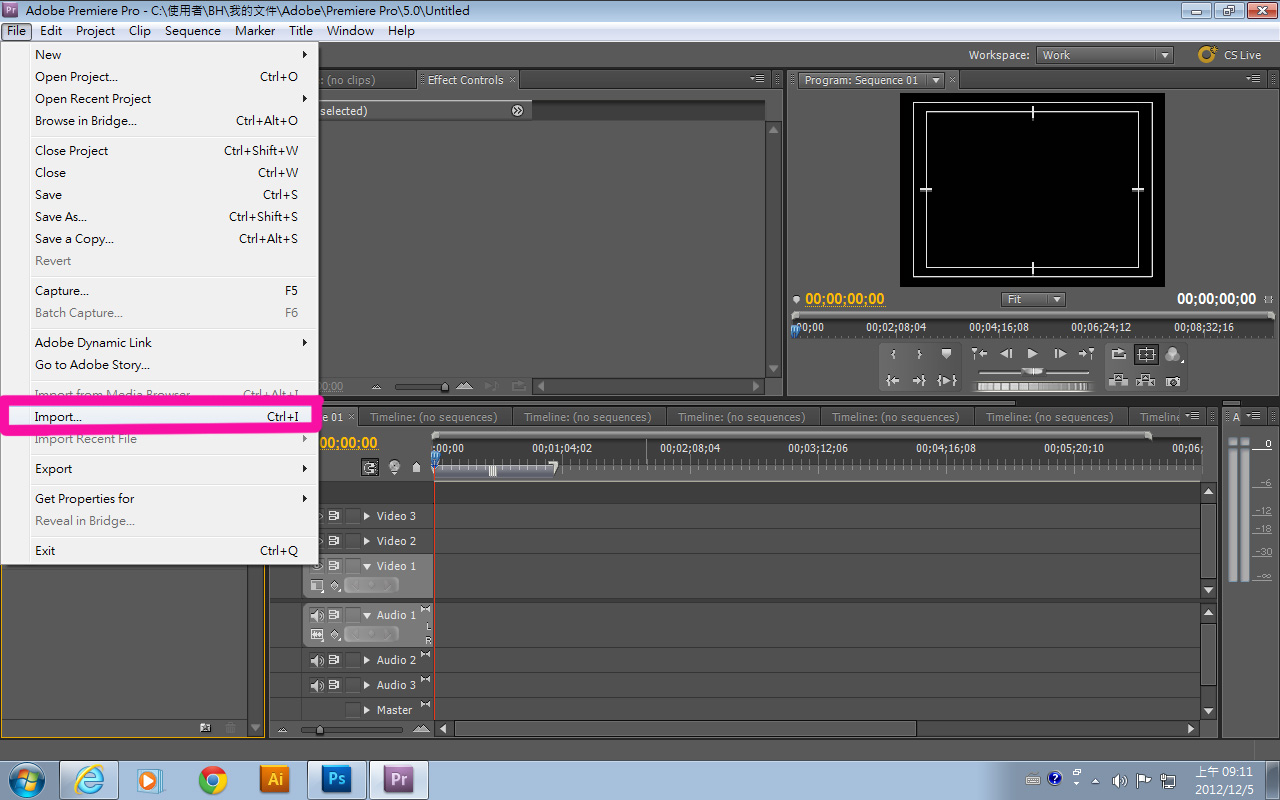Launch Photoshop from the Windows taskbar
This screenshot has height=800, width=1280.
[337, 779]
